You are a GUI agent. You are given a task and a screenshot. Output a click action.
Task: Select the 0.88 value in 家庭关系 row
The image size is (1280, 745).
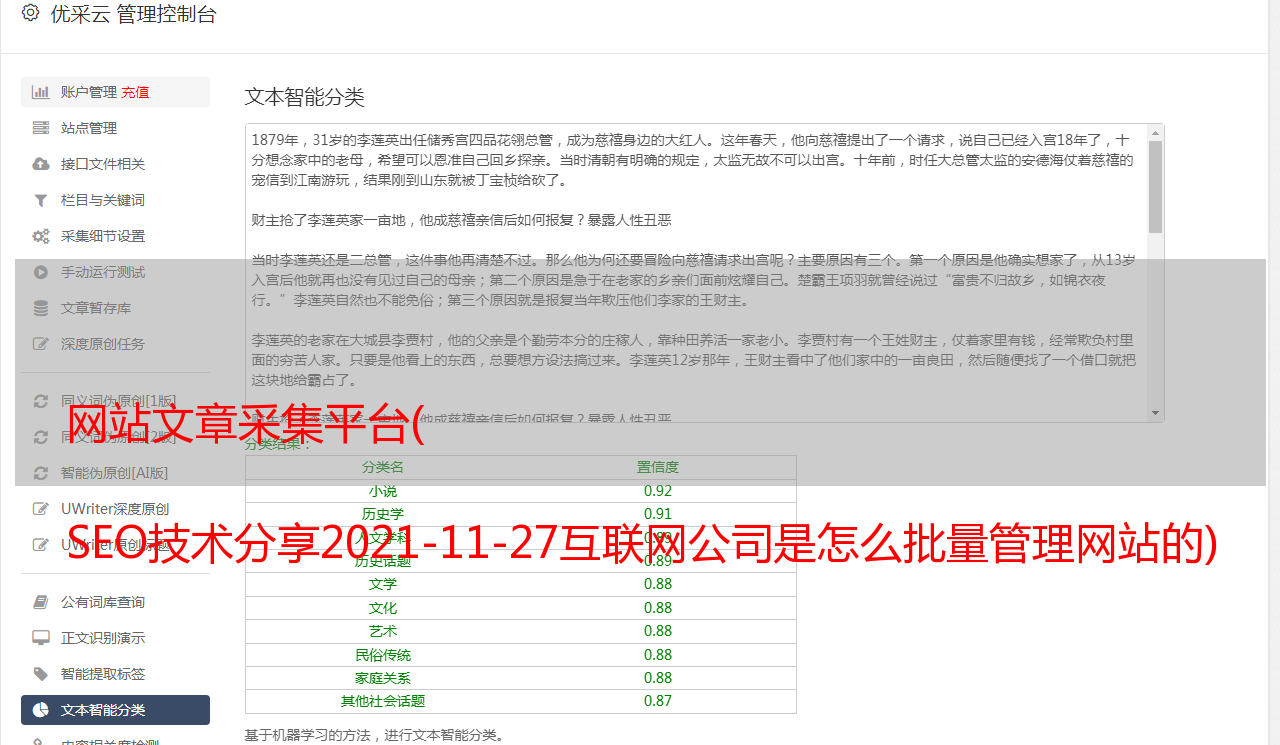pos(658,678)
